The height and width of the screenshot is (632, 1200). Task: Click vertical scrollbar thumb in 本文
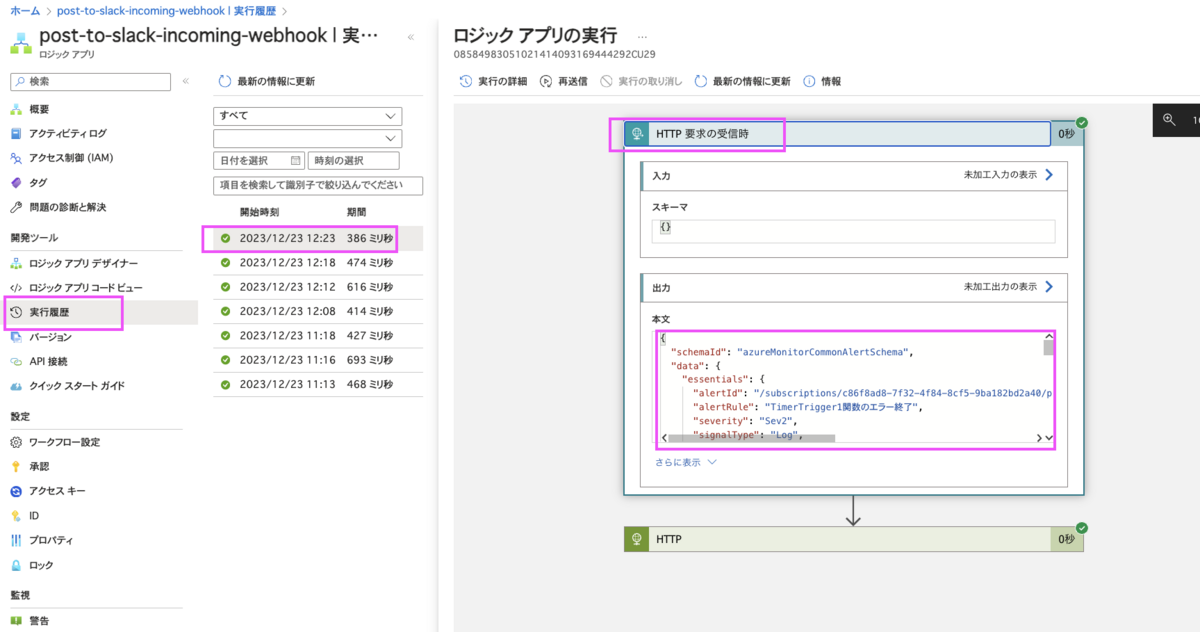tap(1049, 347)
